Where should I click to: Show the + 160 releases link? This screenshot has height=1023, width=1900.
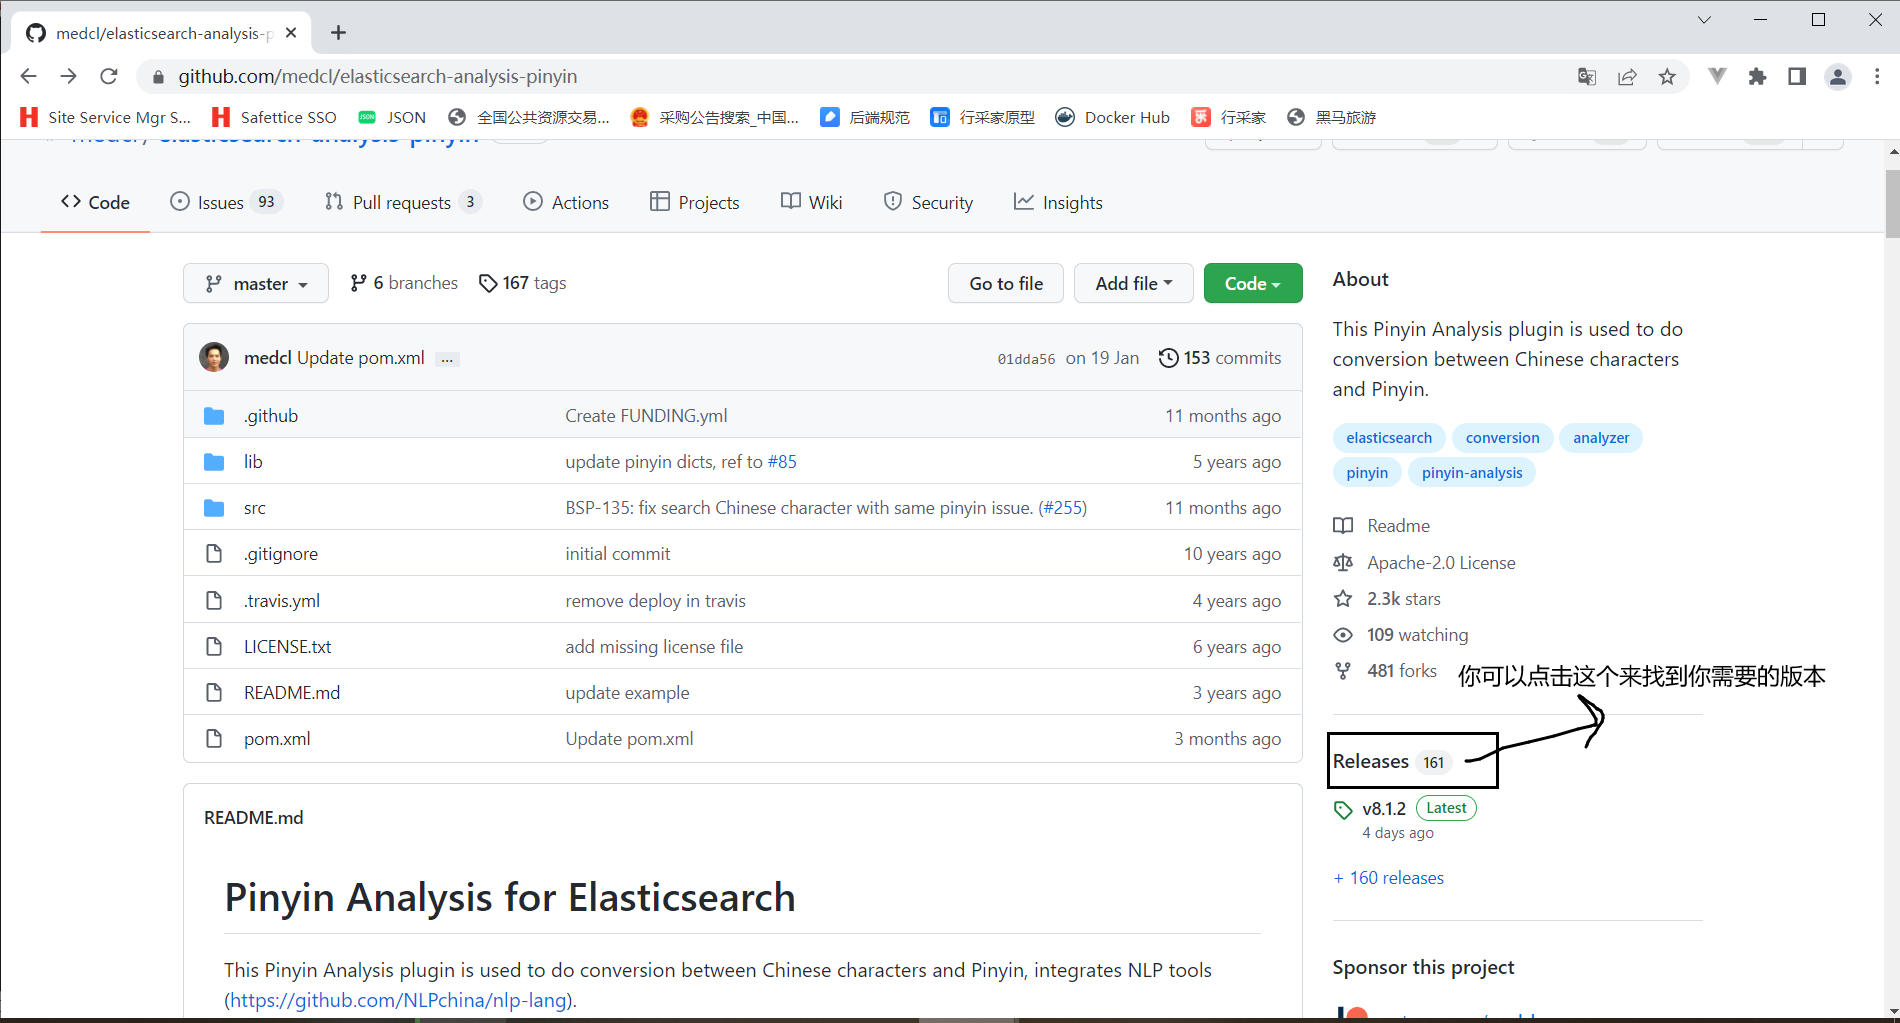point(1389,878)
